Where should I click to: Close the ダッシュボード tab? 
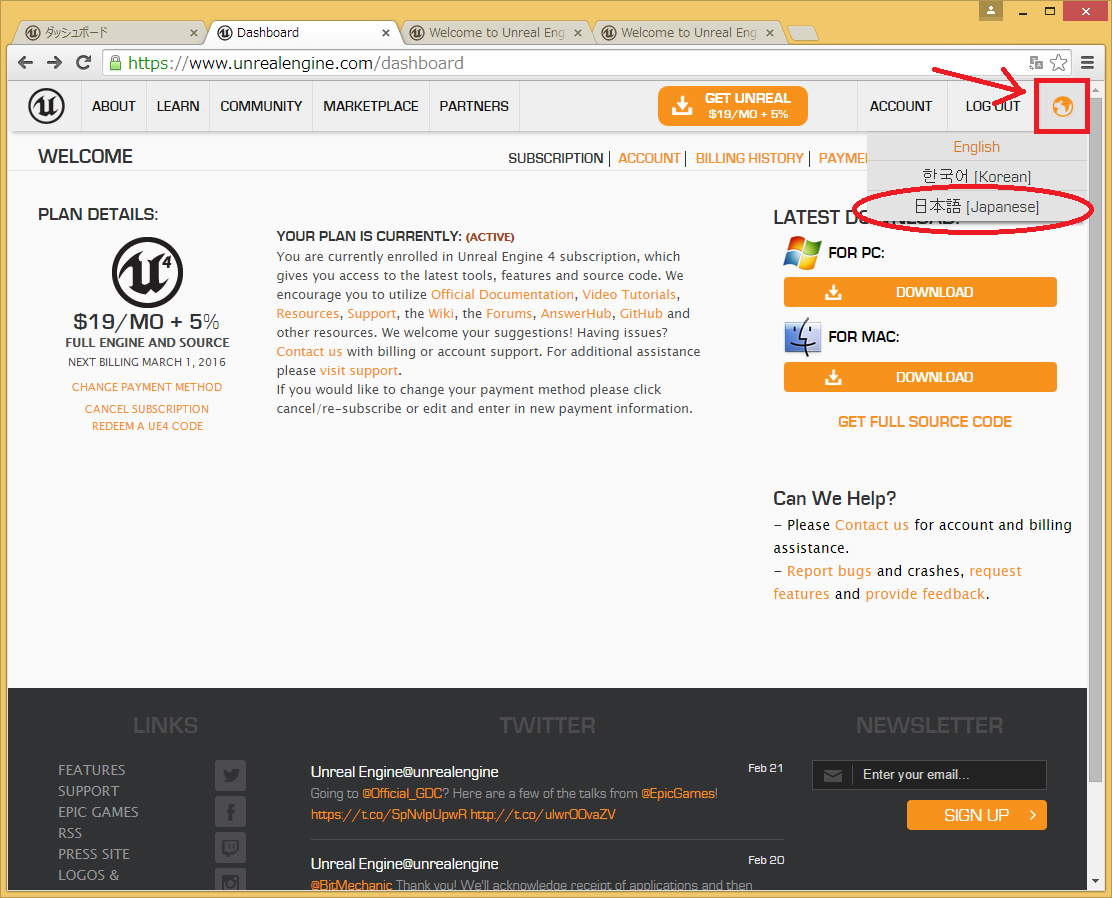[x=194, y=33]
